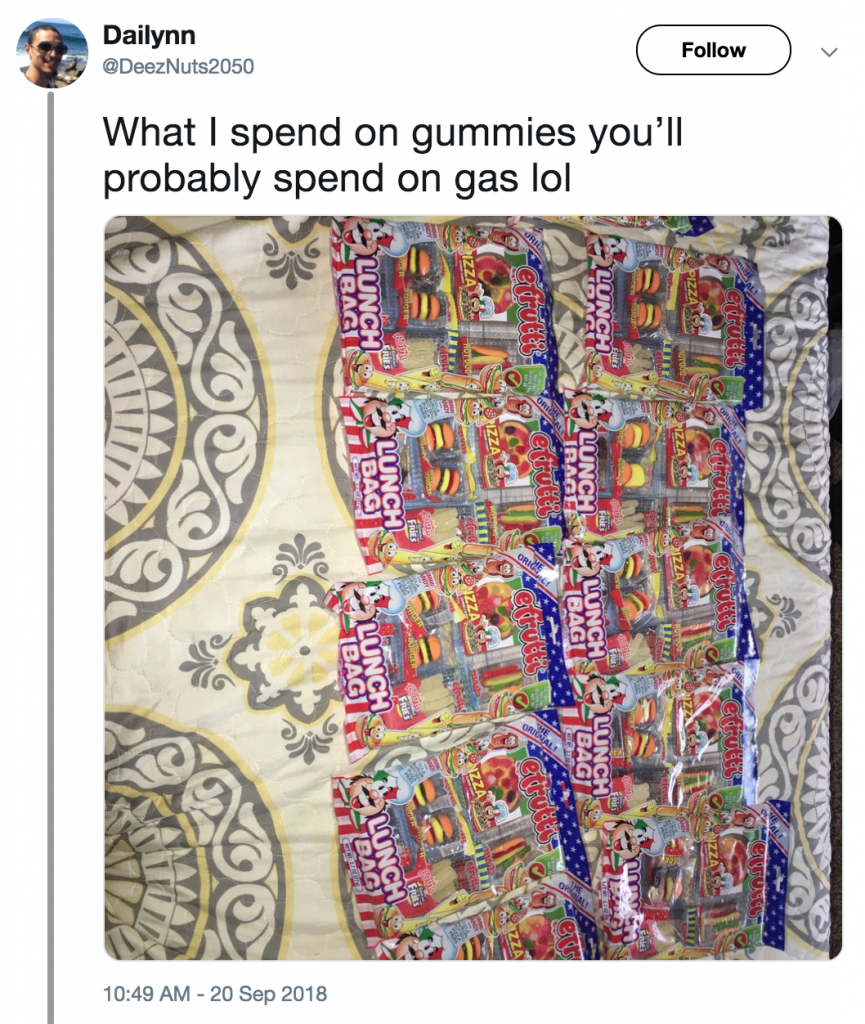Image resolution: width=865 pixels, height=1024 pixels.
Task: Open the attached gummies photo
Action: (x=473, y=588)
